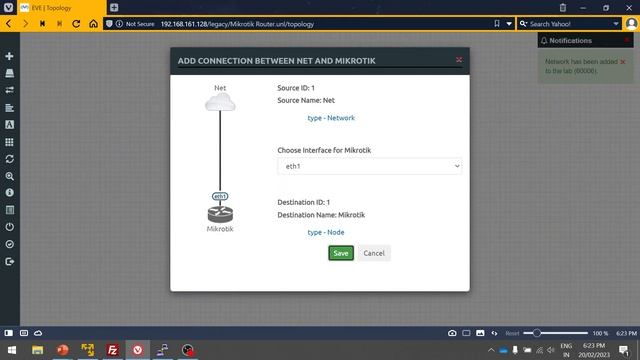Open the Startup-configs sidebar icon

click(x=9, y=108)
